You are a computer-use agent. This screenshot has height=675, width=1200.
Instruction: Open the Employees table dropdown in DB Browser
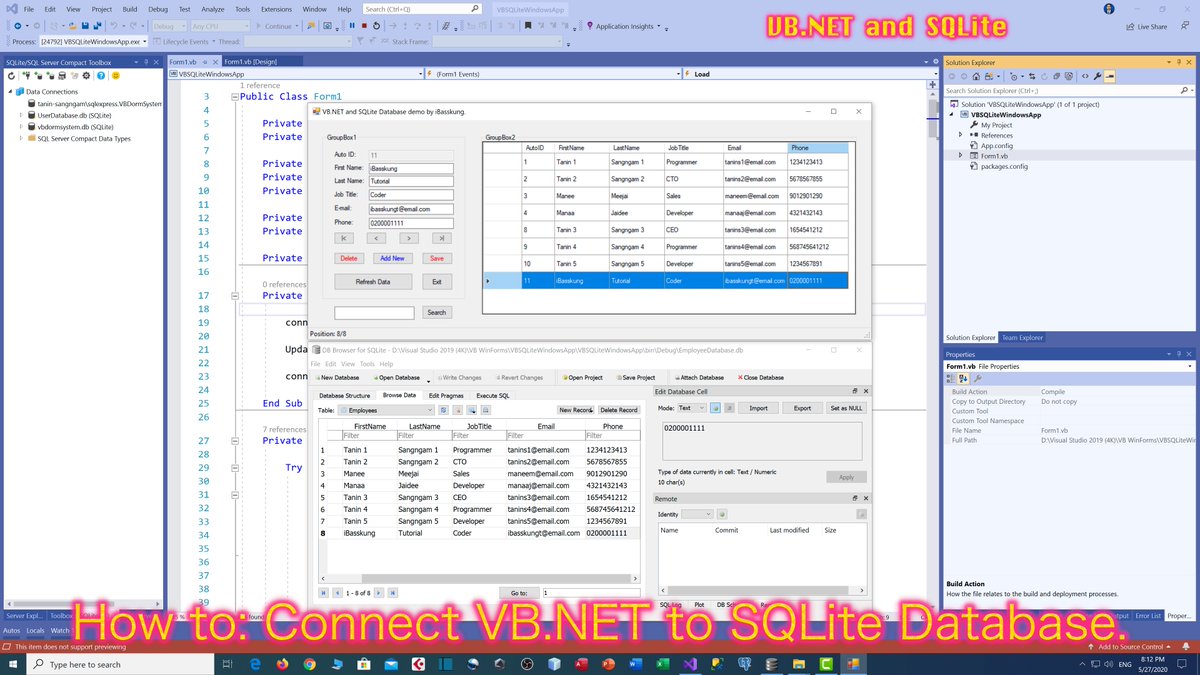(x=385, y=410)
